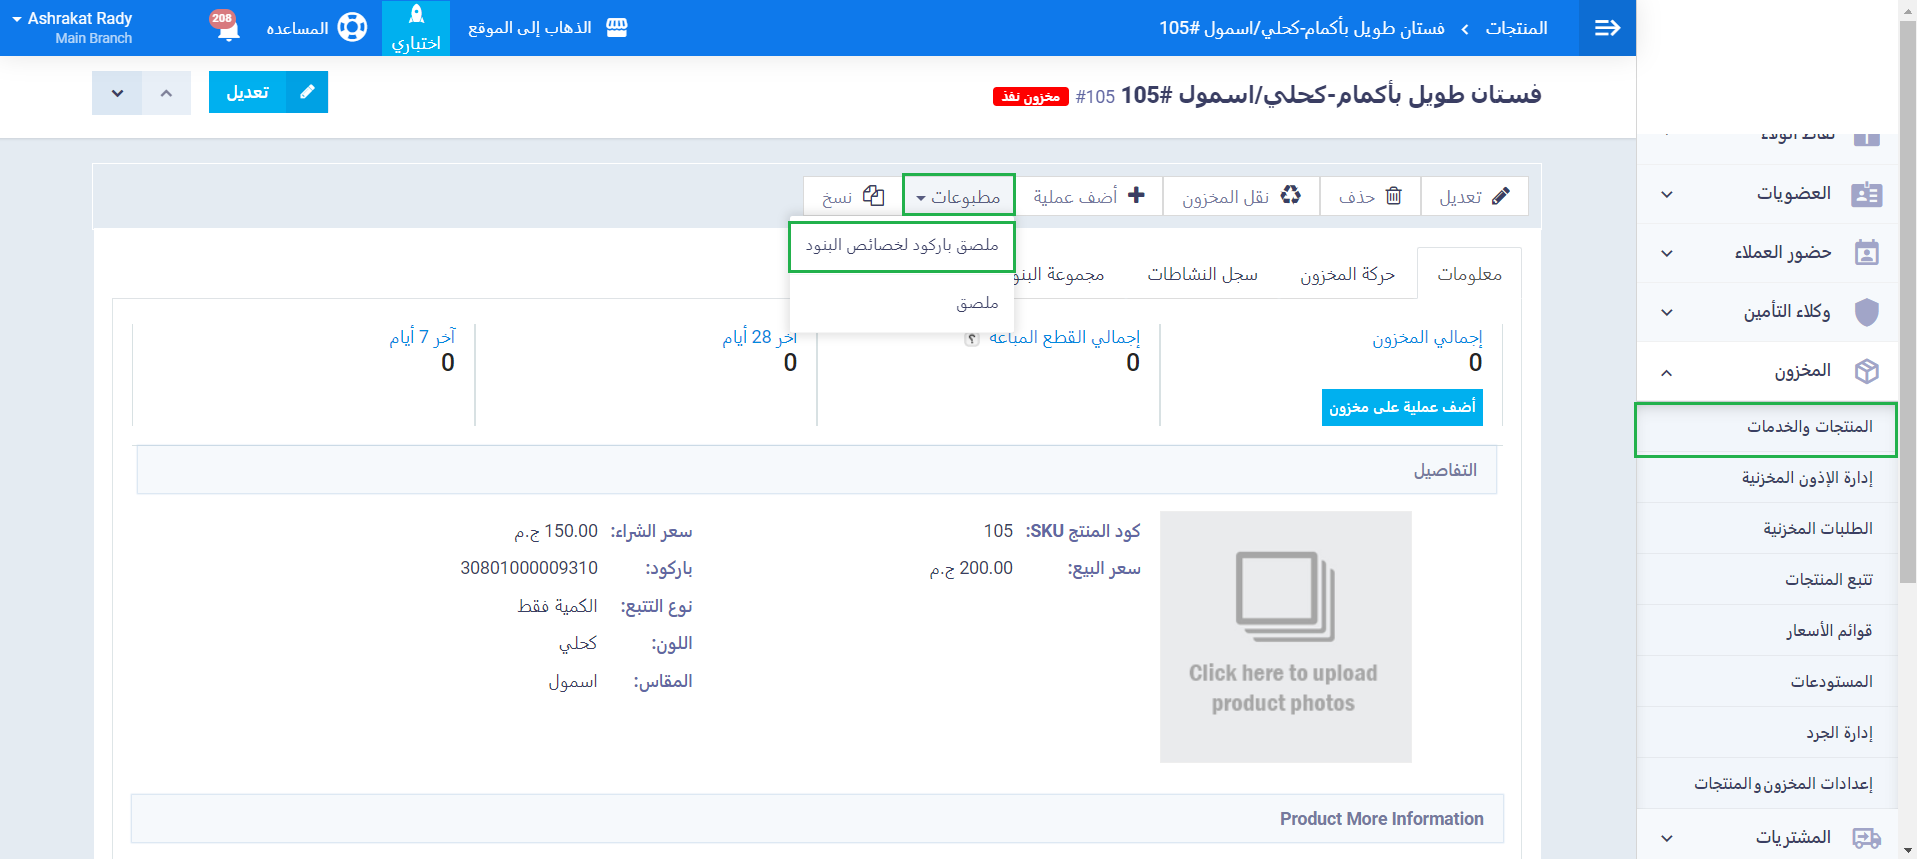The image size is (1917, 859).
Task: Click the blue تعديل button in header
Action: click(268, 92)
